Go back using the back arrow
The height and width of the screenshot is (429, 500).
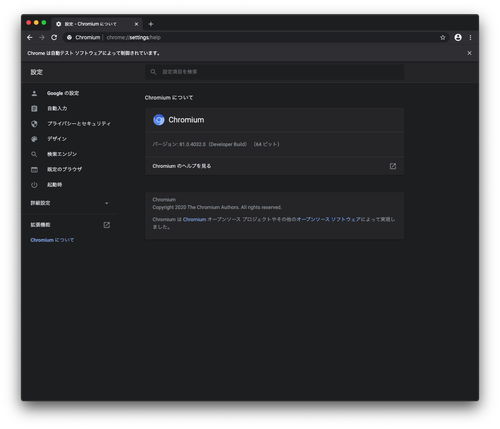pyautogui.click(x=30, y=38)
